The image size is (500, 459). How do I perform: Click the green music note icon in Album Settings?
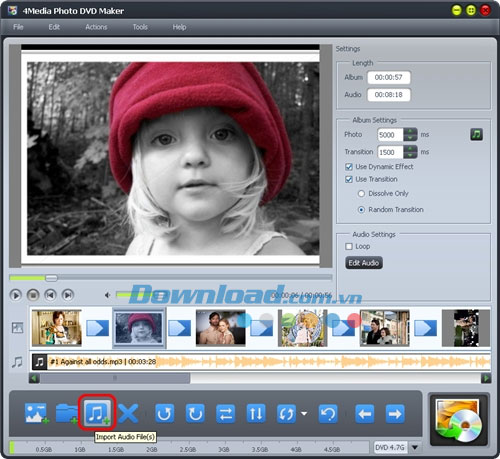click(476, 134)
